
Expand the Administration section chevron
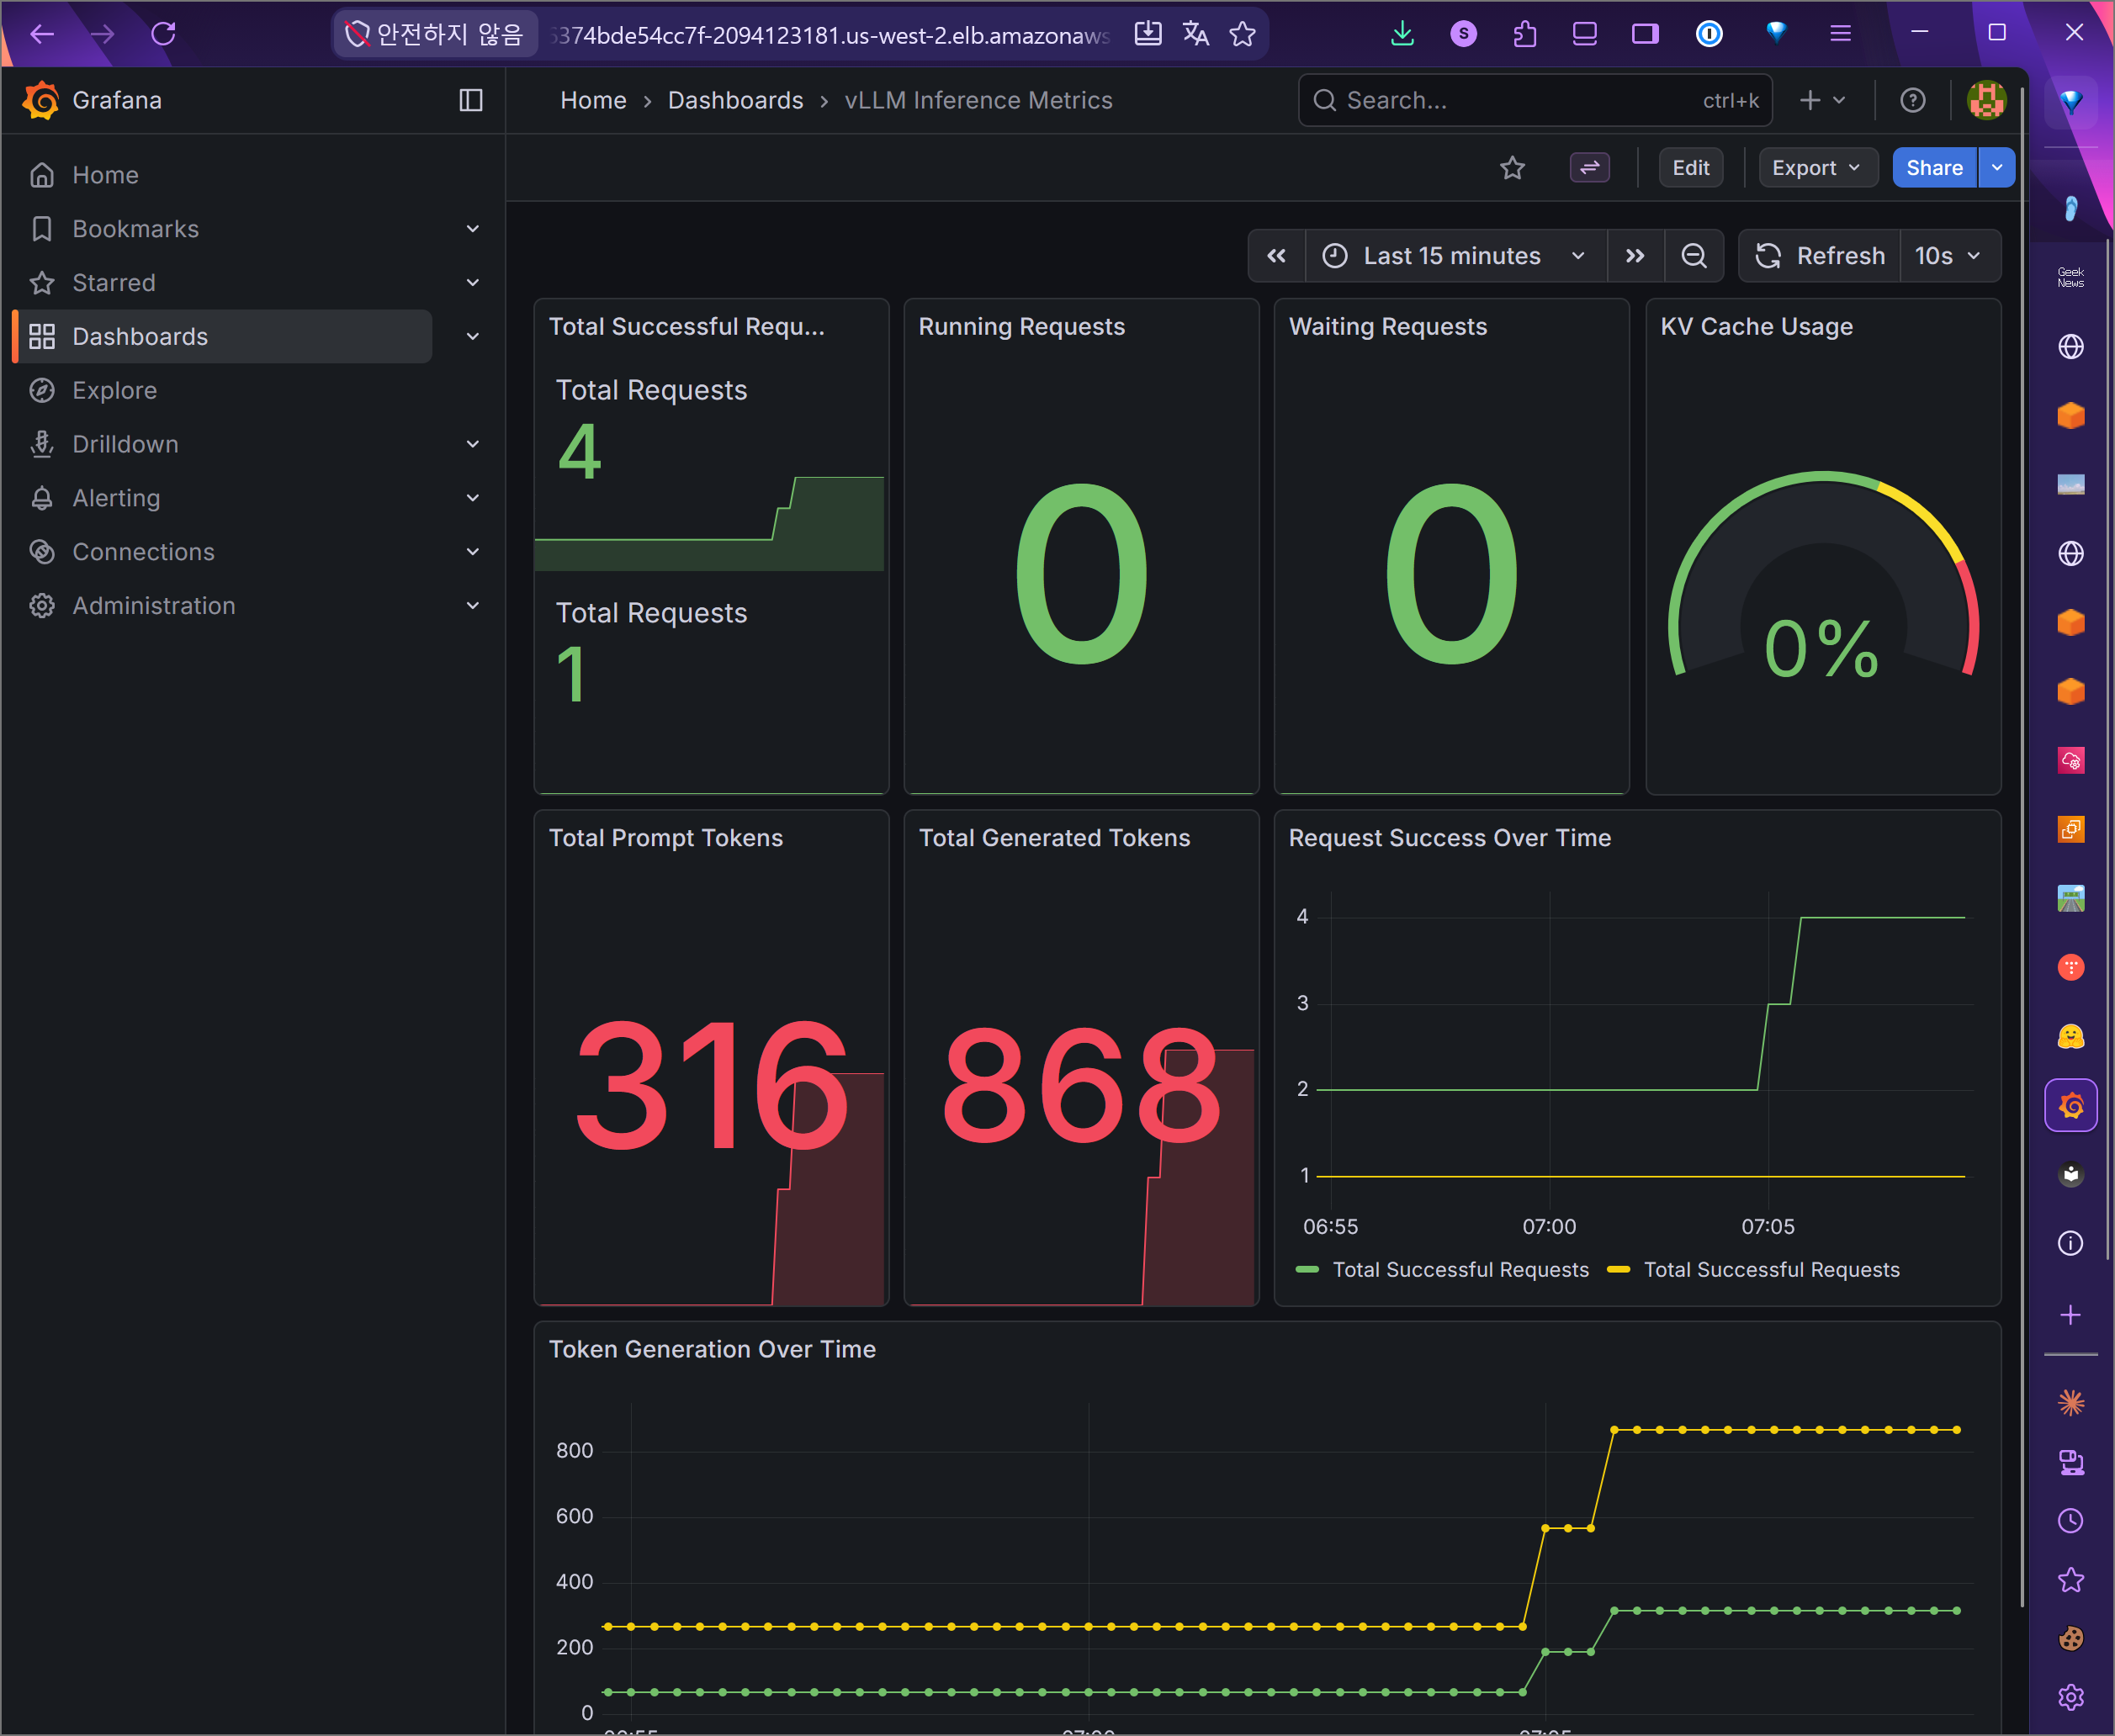[473, 606]
